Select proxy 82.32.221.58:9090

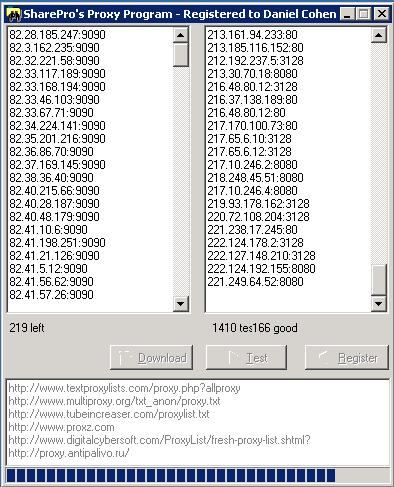[x=54, y=61]
